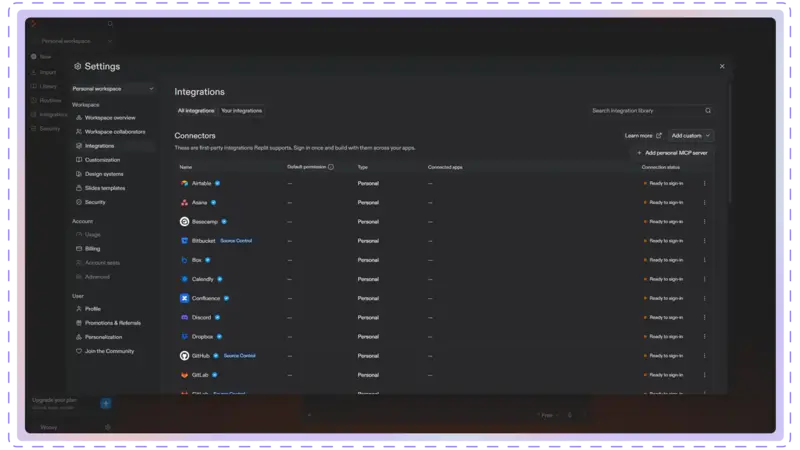
Task: Click the Box logo icon
Action: (x=184, y=260)
